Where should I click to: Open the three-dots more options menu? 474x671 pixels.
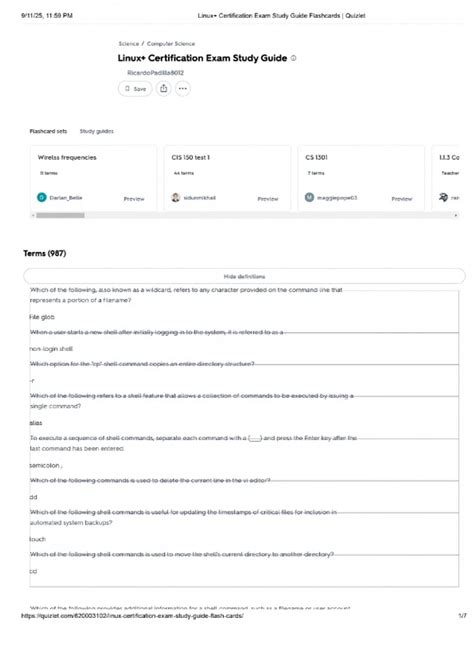[183, 89]
